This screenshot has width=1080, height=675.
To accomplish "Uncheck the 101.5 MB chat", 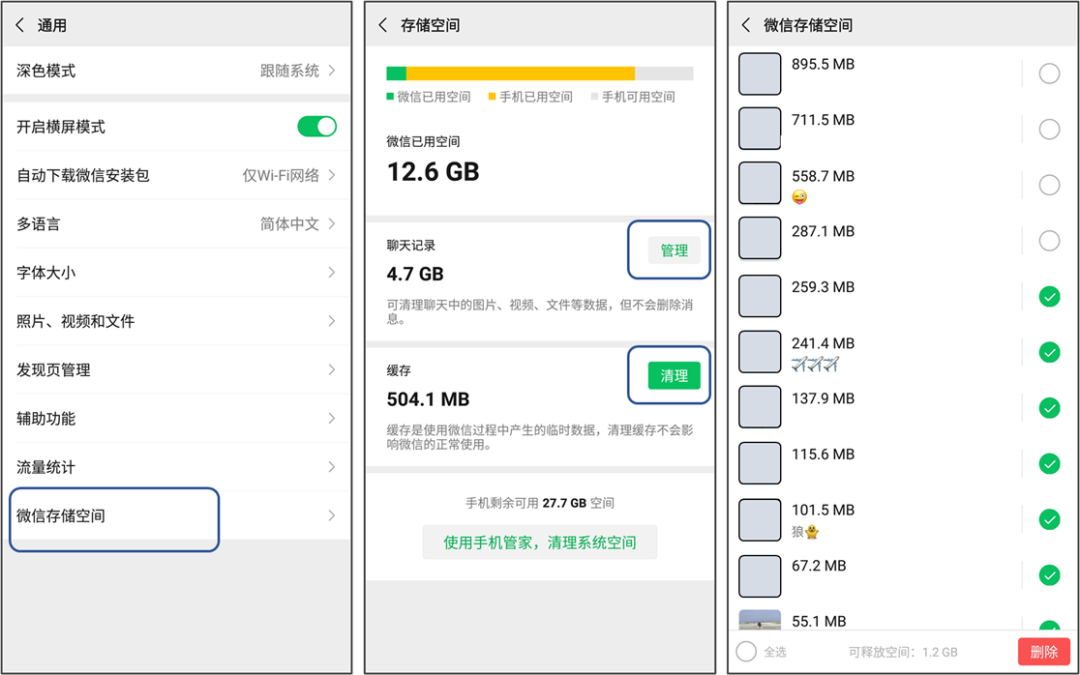I will click(1049, 519).
